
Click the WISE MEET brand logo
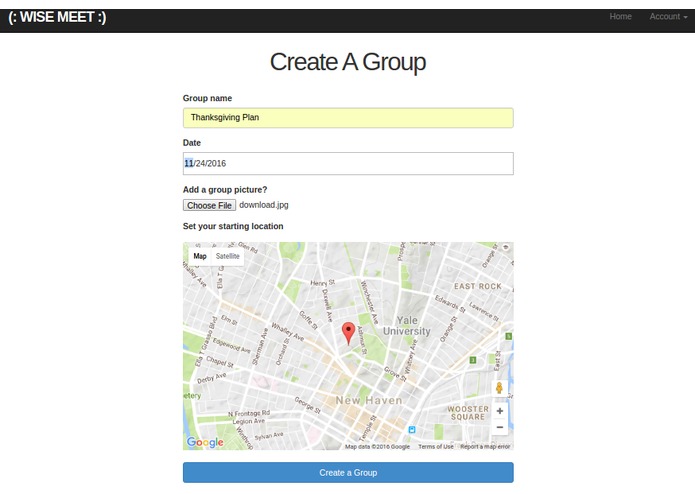point(57,17)
